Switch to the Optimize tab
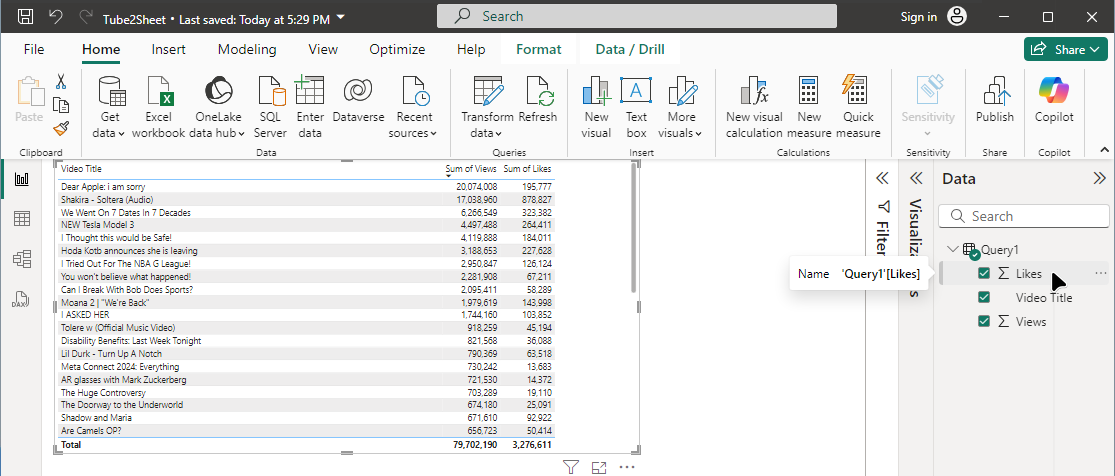 [397, 50]
